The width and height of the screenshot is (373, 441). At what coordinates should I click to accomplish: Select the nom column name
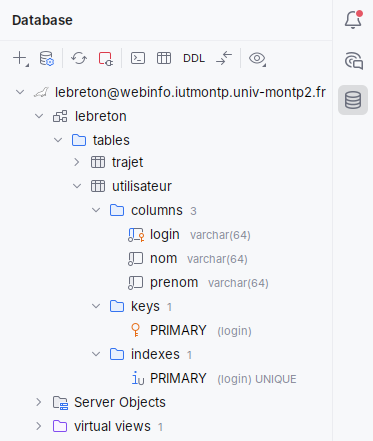[x=164, y=259]
